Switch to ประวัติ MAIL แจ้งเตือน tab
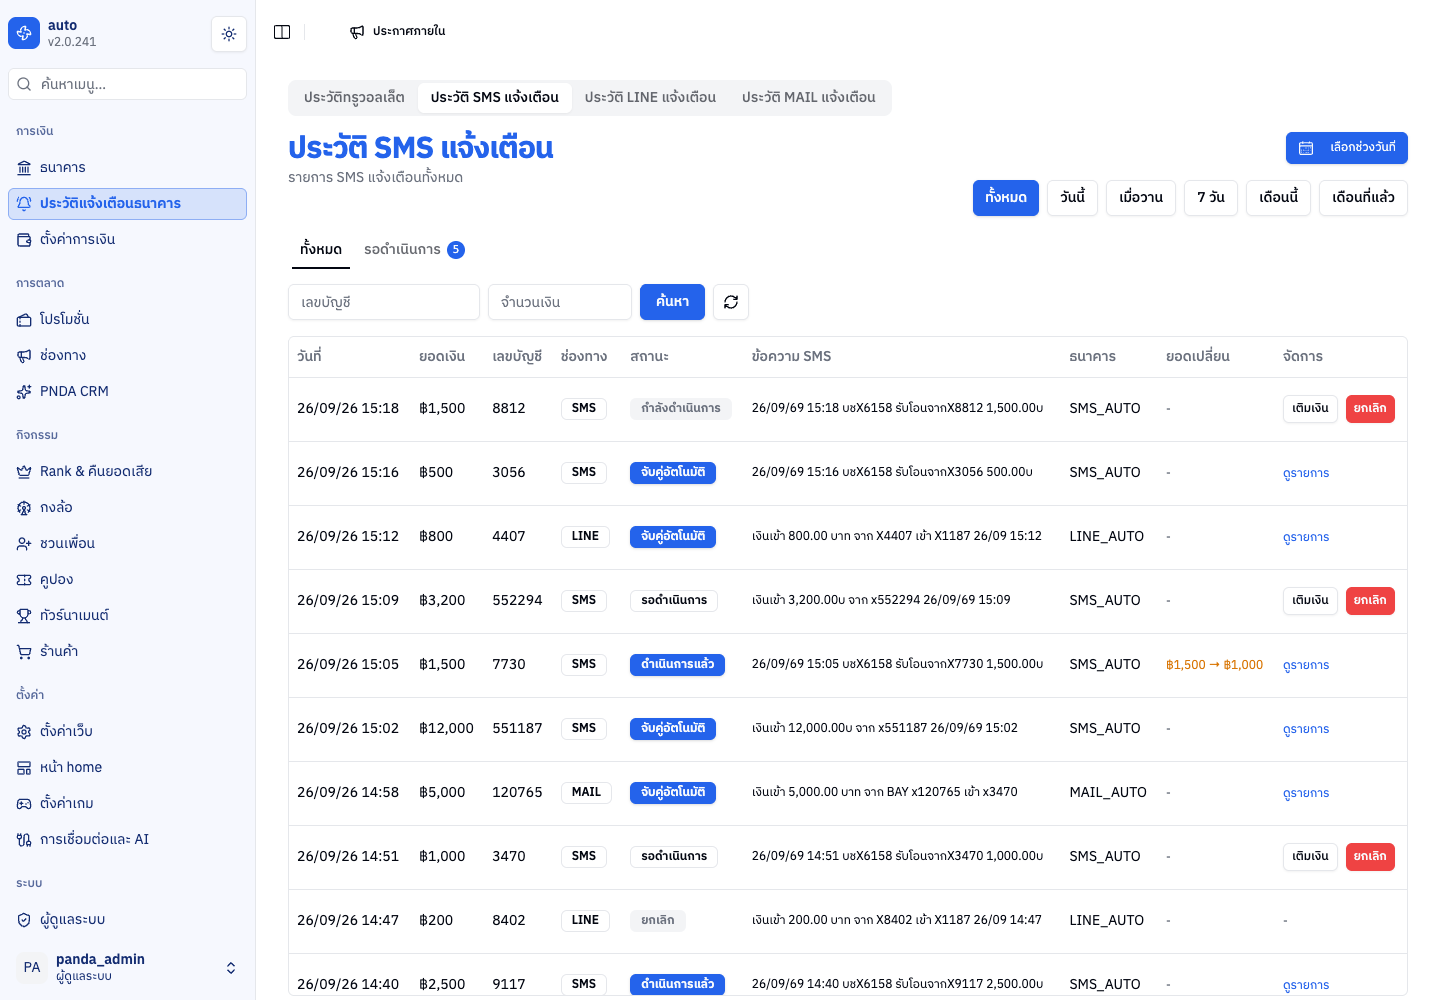 (809, 98)
